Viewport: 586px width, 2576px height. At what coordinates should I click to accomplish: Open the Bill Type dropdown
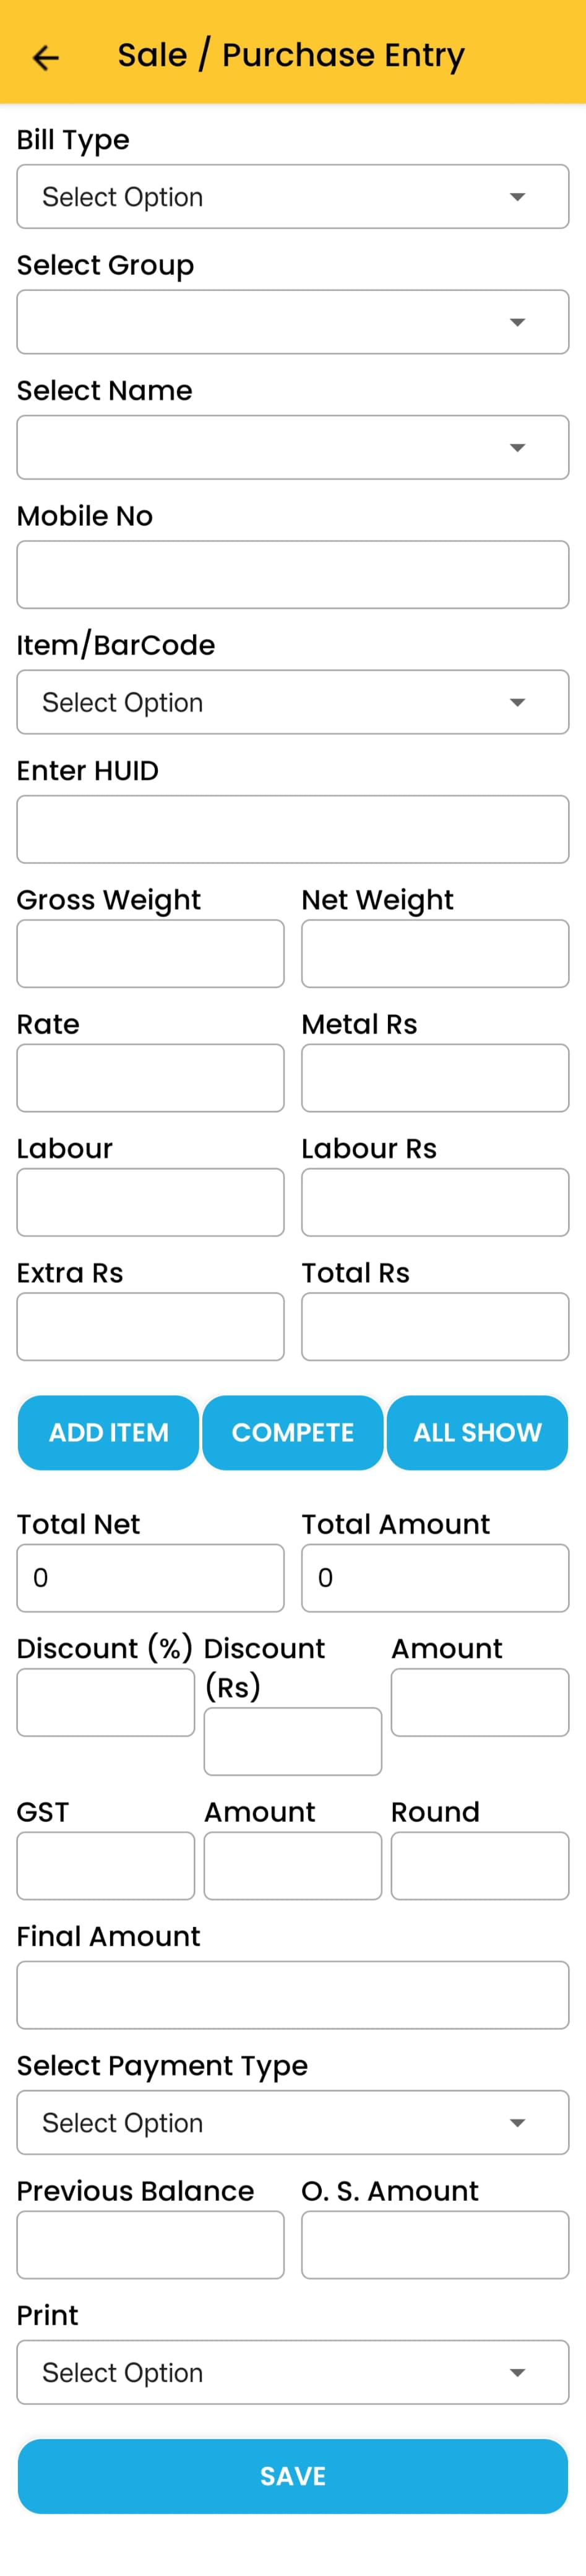292,197
